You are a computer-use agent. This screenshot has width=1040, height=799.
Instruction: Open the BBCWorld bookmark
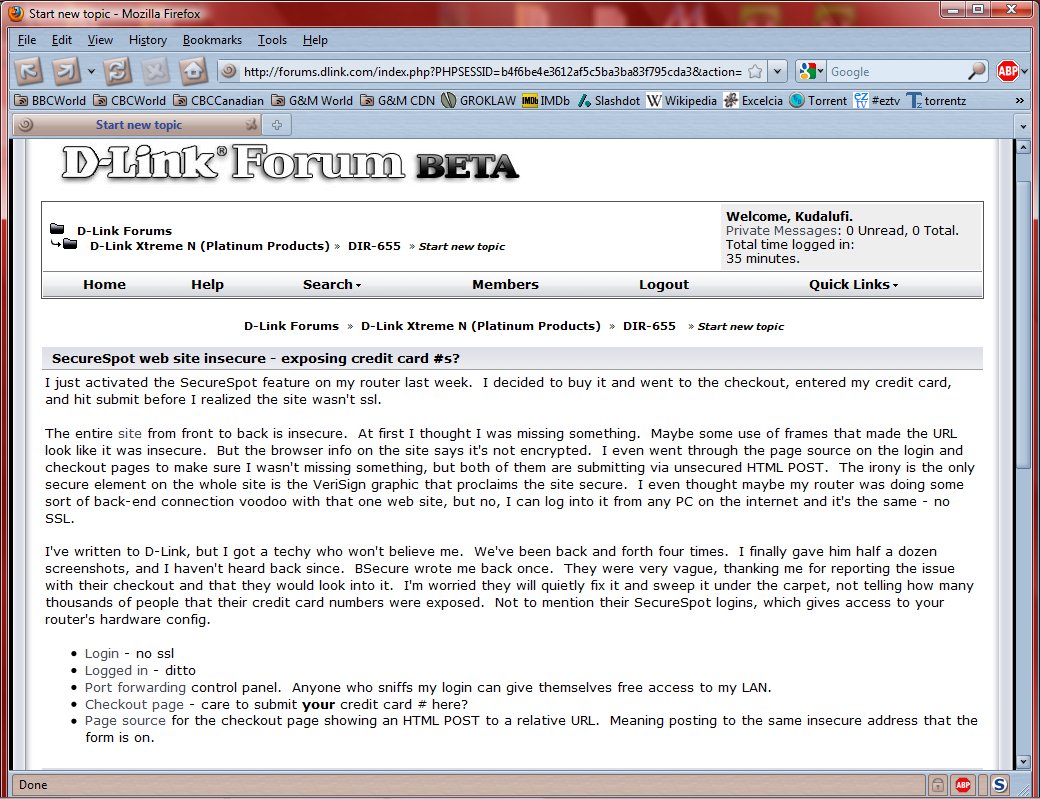tap(50, 101)
